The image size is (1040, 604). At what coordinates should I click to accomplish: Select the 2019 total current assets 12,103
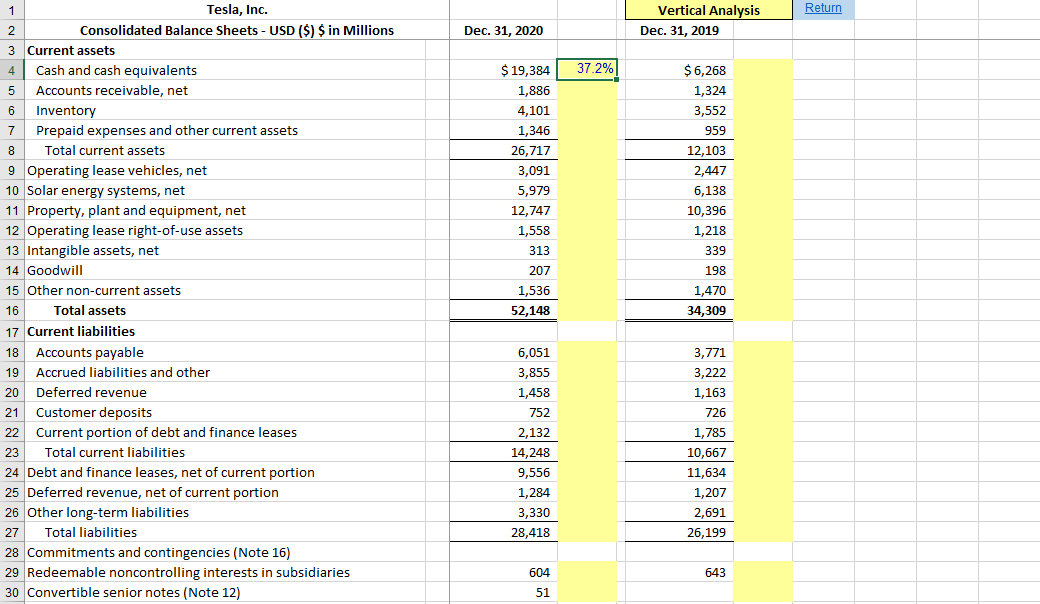(x=679, y=151)
